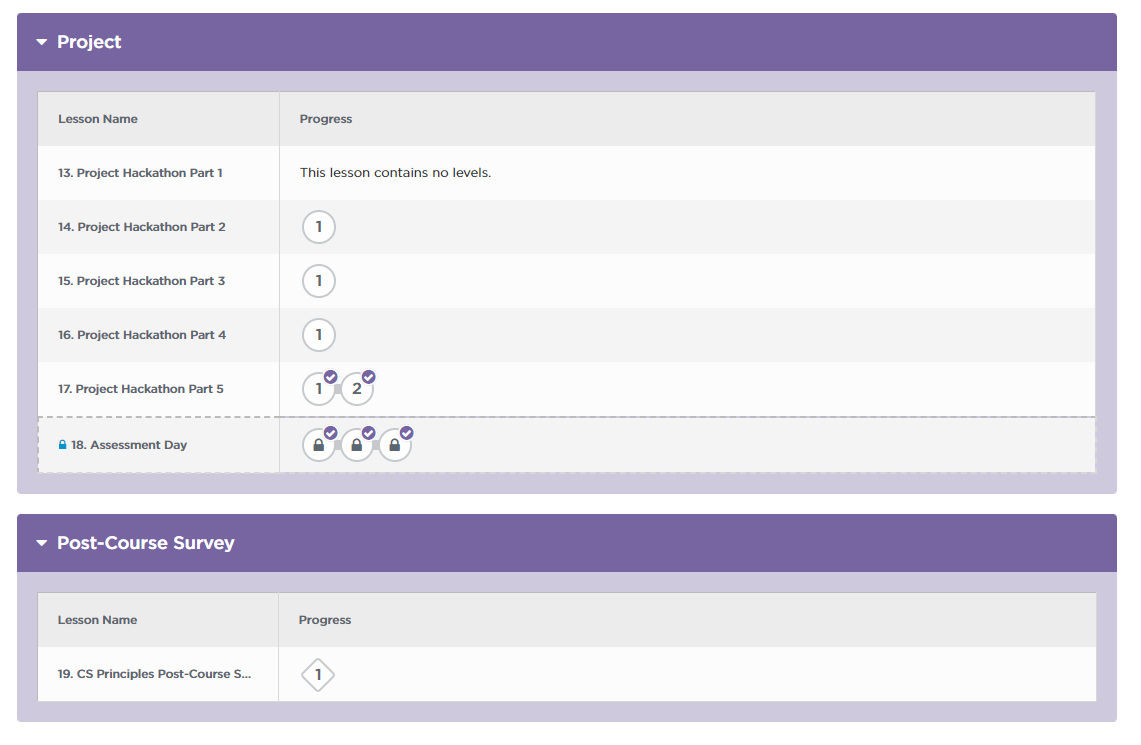Click third locked level in Assessment Day
The height and width of the screenshot is (745, 1141).
pyautogui.click(x=395, y=445)
